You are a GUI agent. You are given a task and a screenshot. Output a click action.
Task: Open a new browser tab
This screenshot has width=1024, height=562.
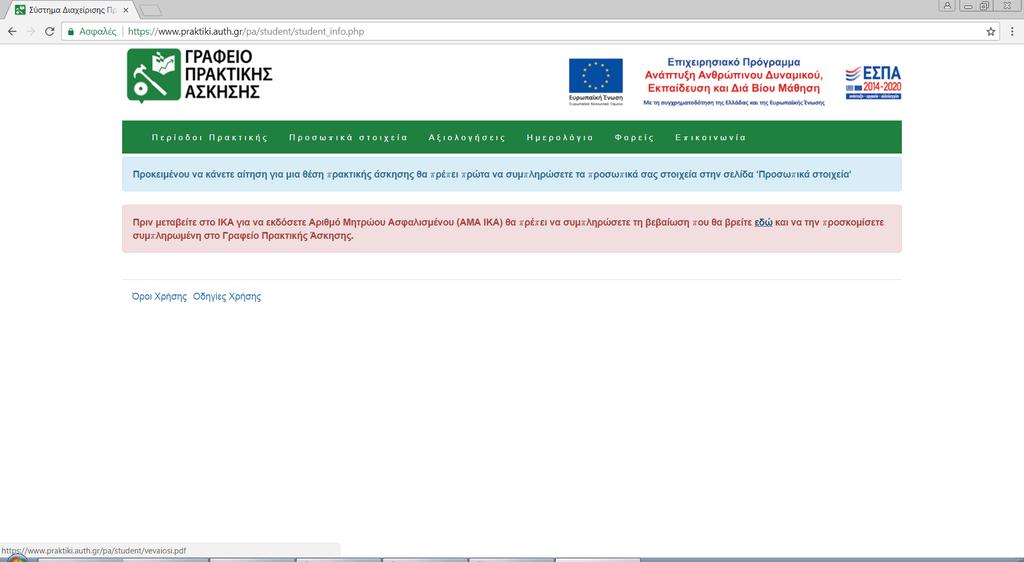150,10
